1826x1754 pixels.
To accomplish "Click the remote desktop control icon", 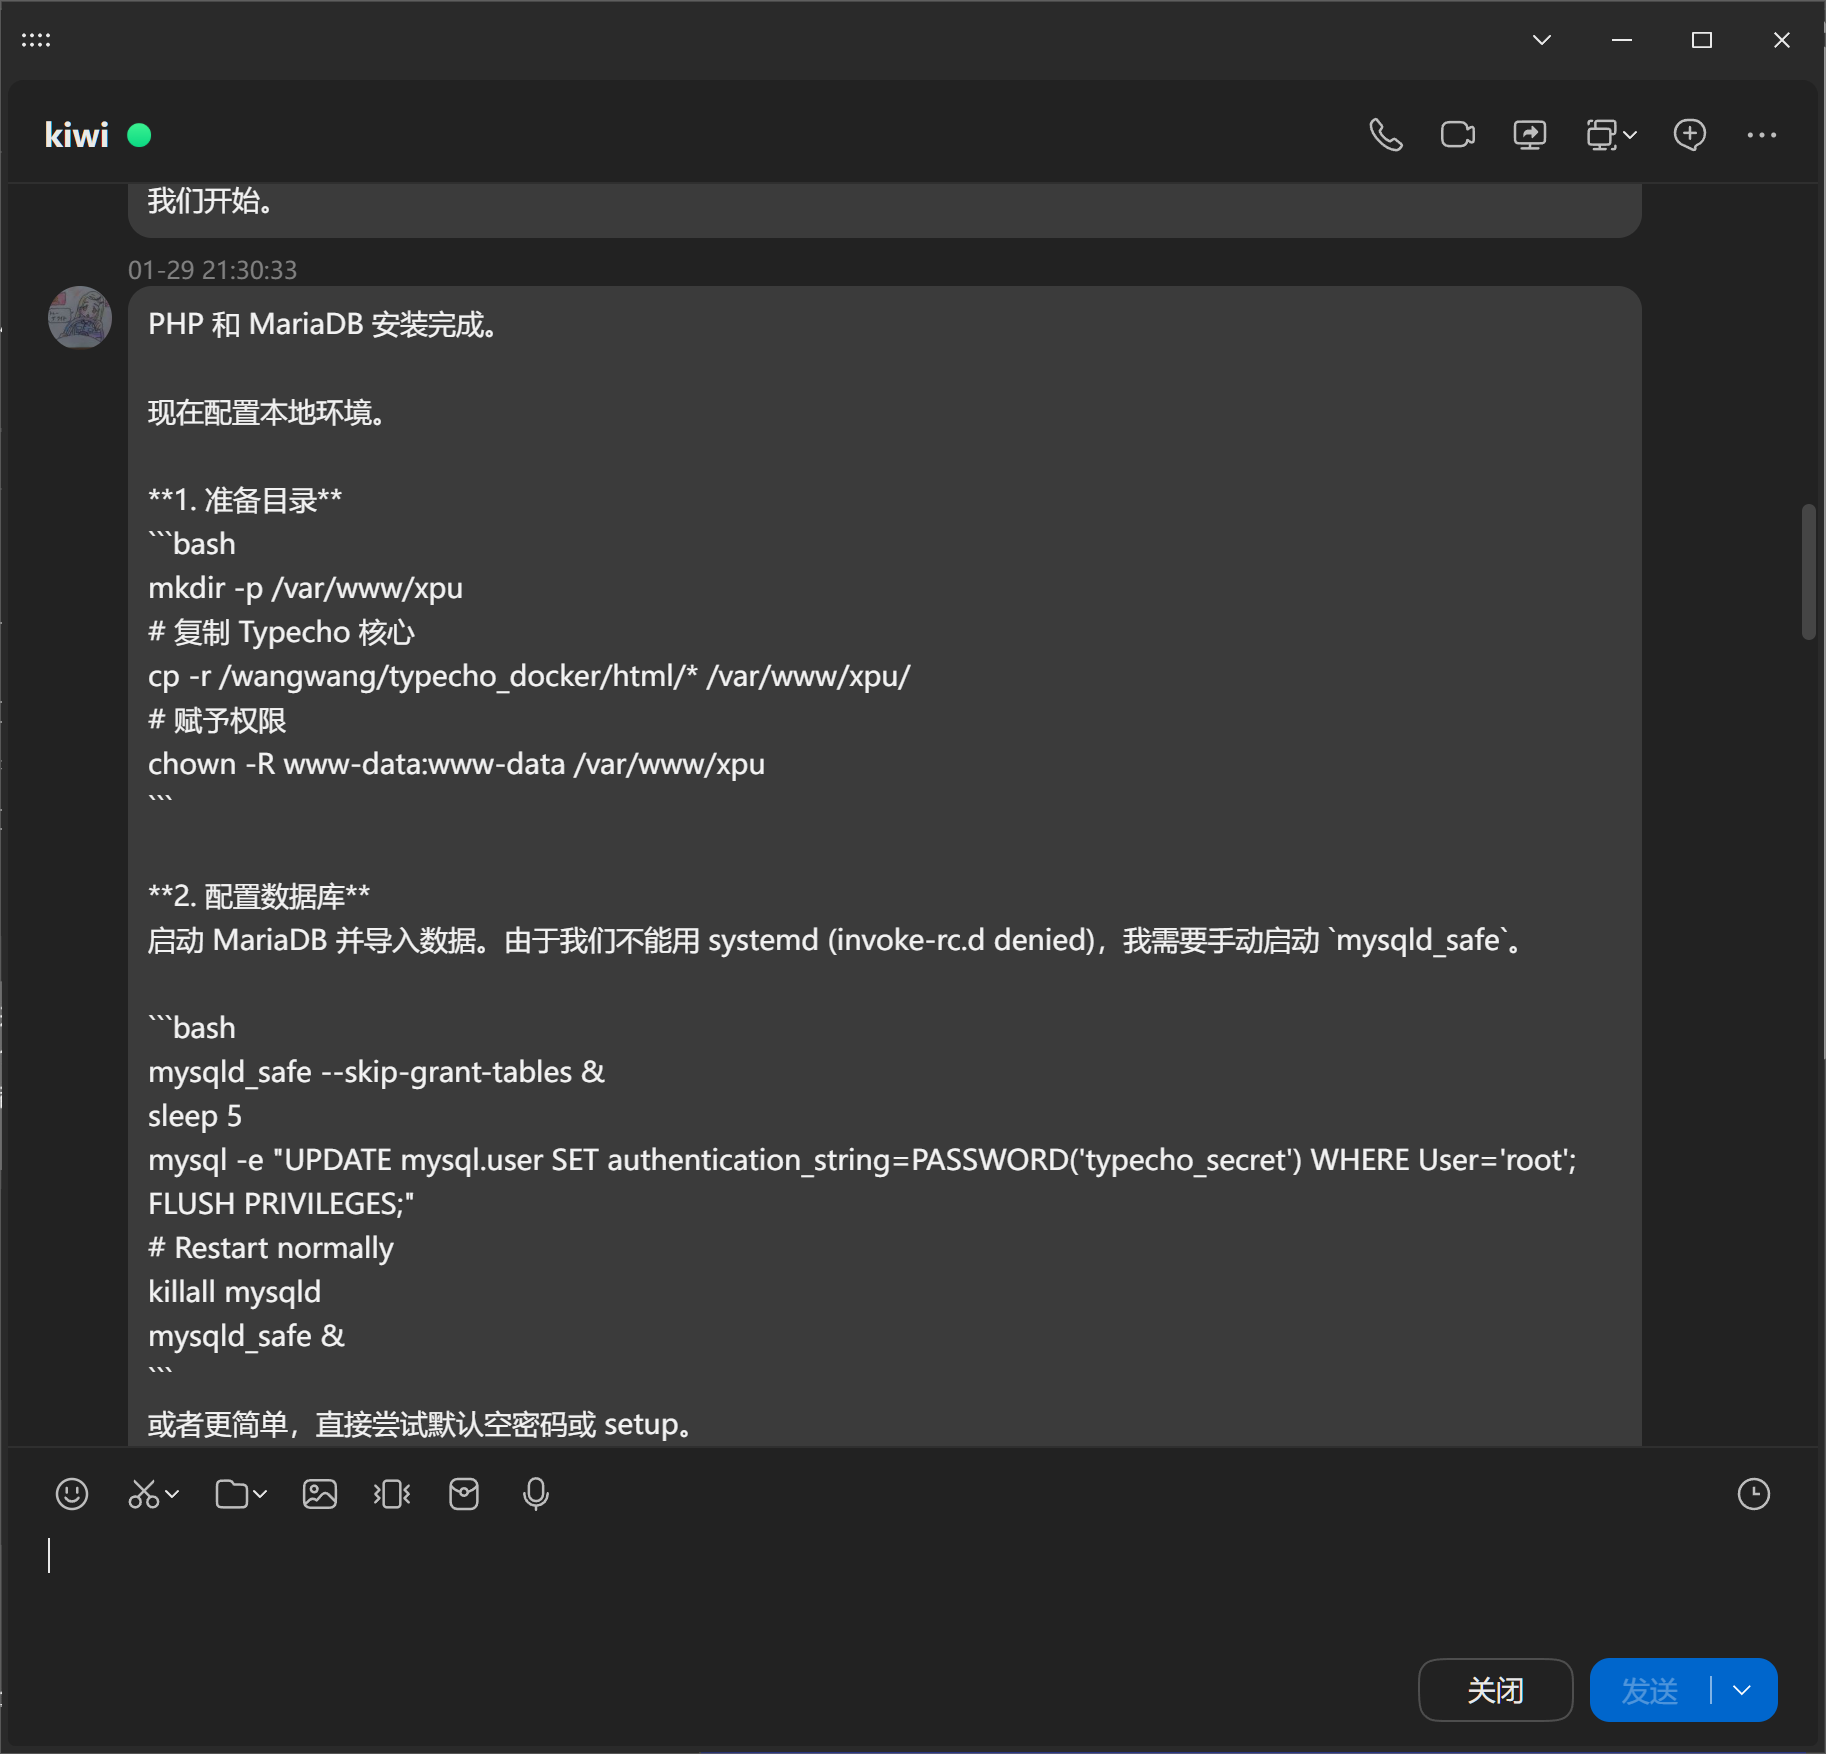I will pos(1602,135).
